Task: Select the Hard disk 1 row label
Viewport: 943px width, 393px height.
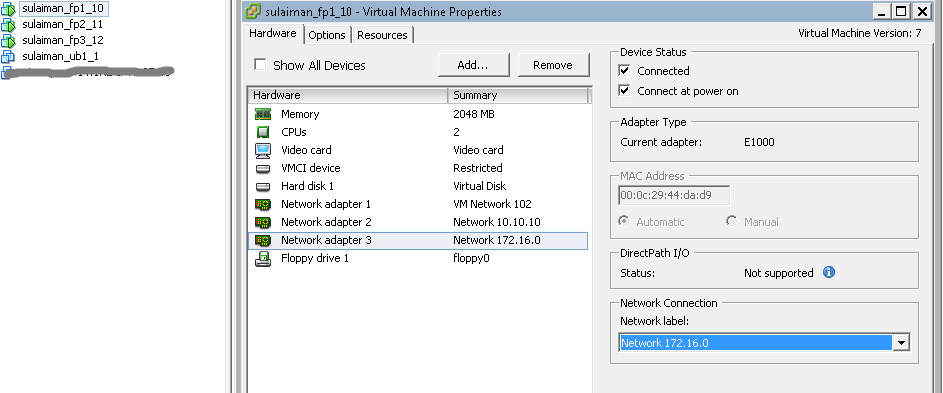Action: coord(307,186)
